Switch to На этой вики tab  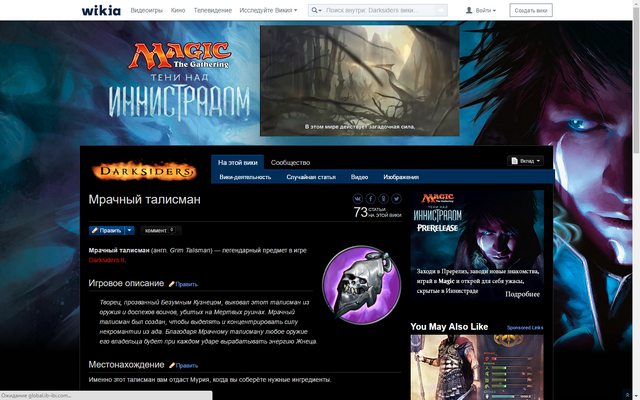(238, 162)
